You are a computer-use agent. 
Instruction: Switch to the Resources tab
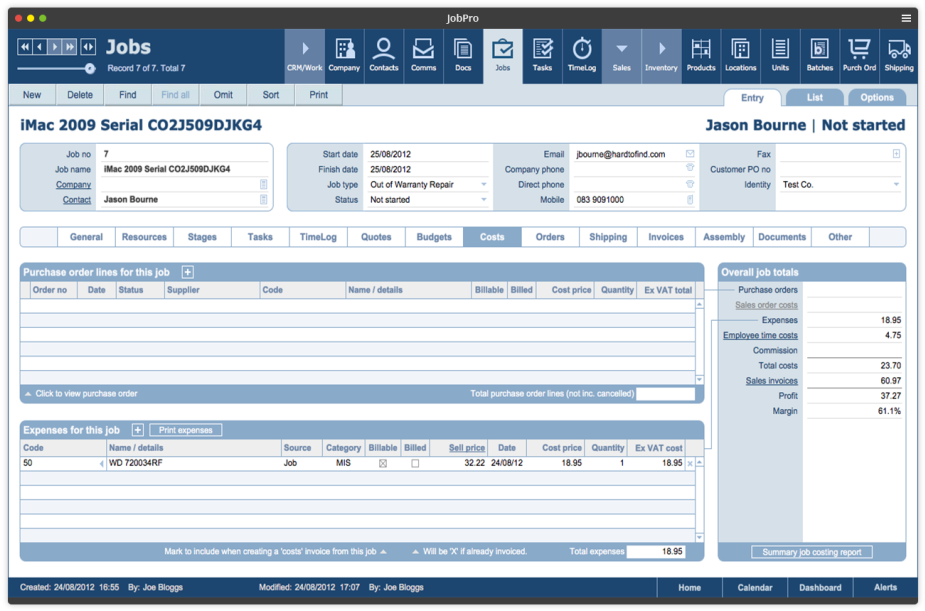click(144, 237)
